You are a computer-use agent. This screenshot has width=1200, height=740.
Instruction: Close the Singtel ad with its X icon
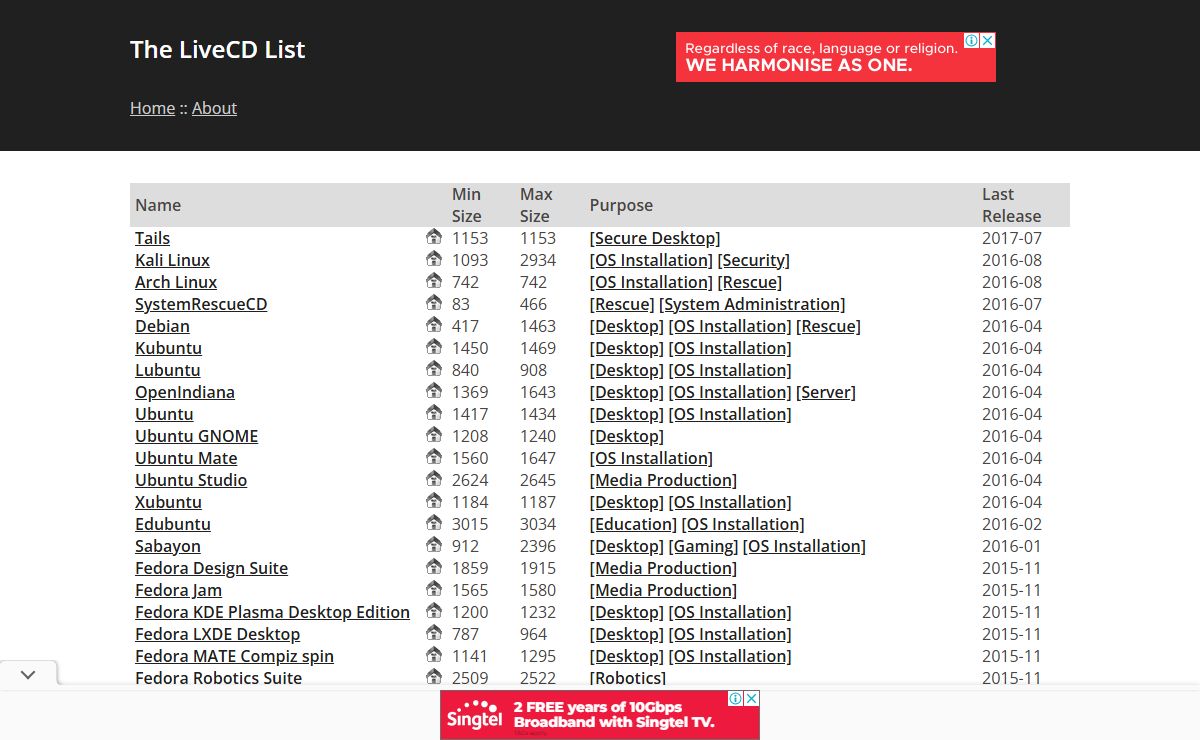coord(752,698)
